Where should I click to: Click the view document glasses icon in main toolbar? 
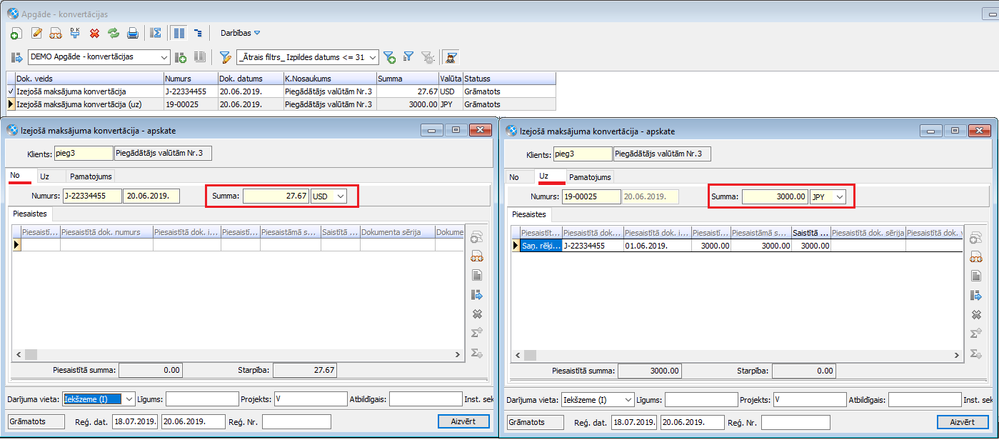point(55,32)
